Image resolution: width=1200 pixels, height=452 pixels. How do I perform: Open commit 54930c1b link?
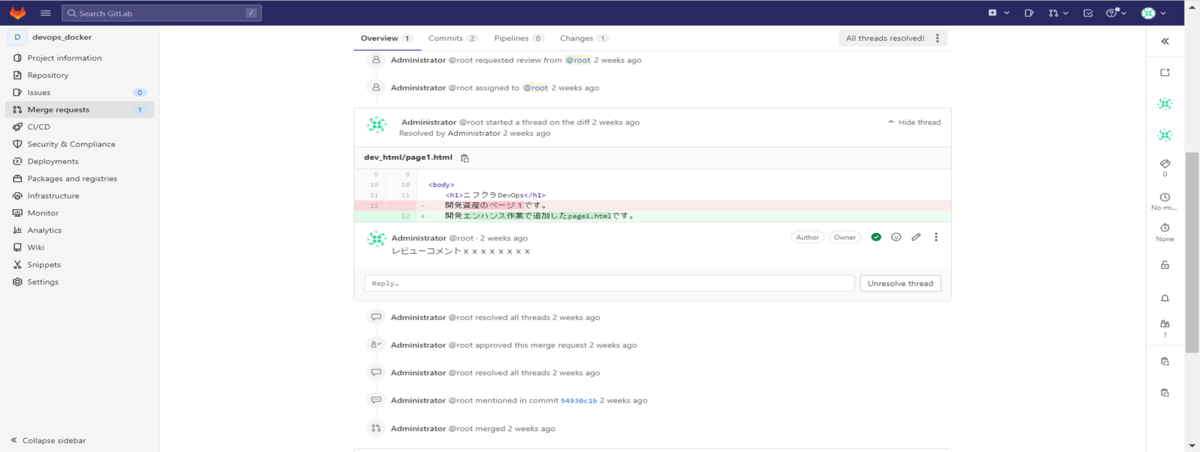coord(578,400)
